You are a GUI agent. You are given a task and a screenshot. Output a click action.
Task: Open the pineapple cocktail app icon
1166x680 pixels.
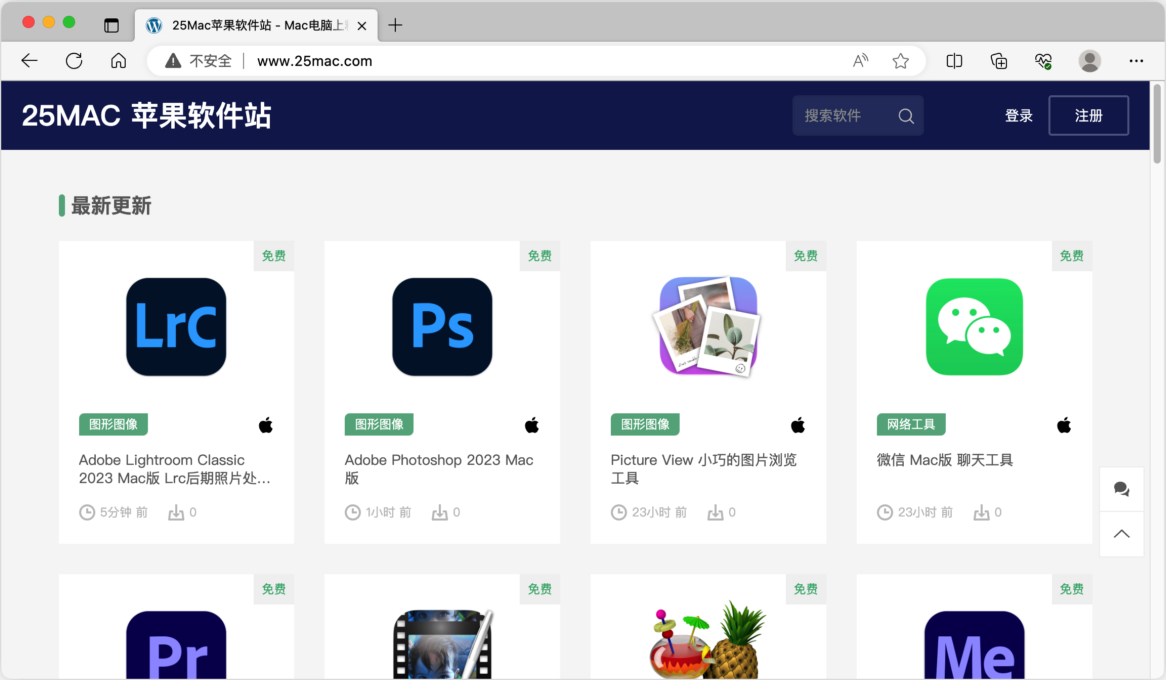(707, 640)
